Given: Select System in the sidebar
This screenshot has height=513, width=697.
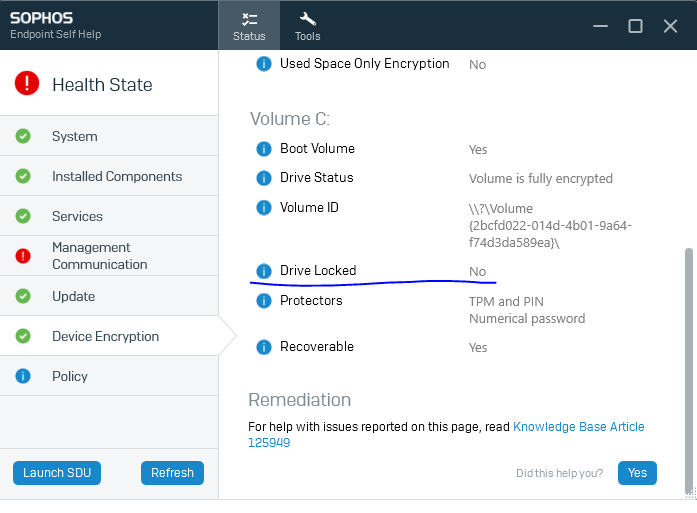Looking at the screenshot, I should pyautogui.click(x=109, y=136).
